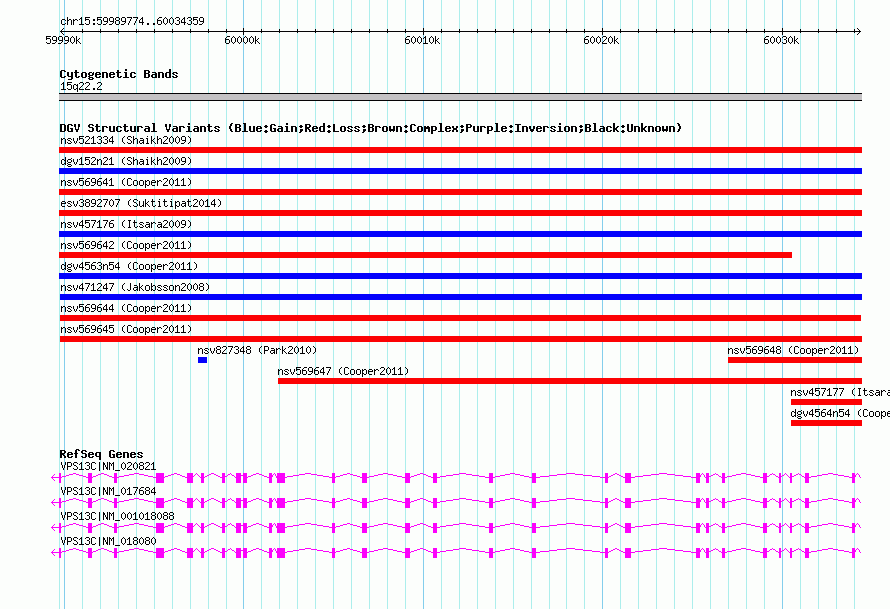This screenshot has width=890, height=609.
Task: Click the dgv152n21 (Shaikh2009) label
Action: (126, 161)
